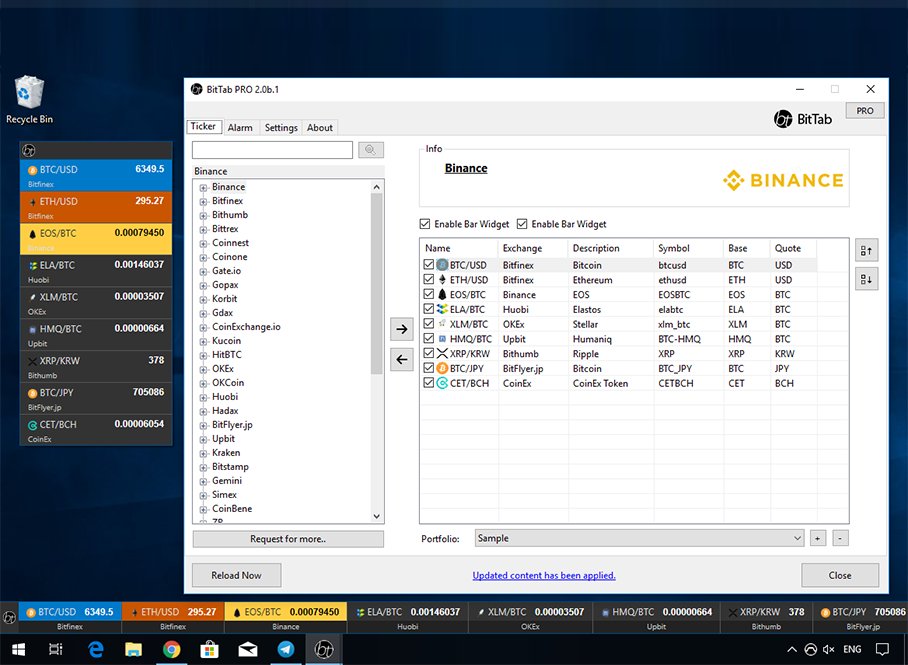Open the Portfolio Sample dropdown
908x665 pixels.
pyautogui.click(x=639, y=538)
